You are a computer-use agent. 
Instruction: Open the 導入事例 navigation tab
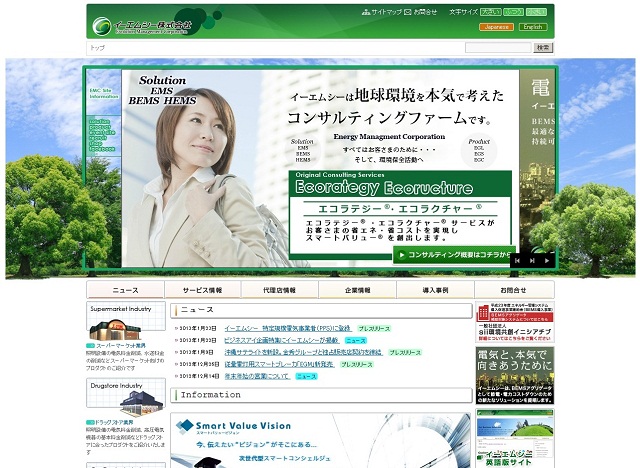coord(435,290)
